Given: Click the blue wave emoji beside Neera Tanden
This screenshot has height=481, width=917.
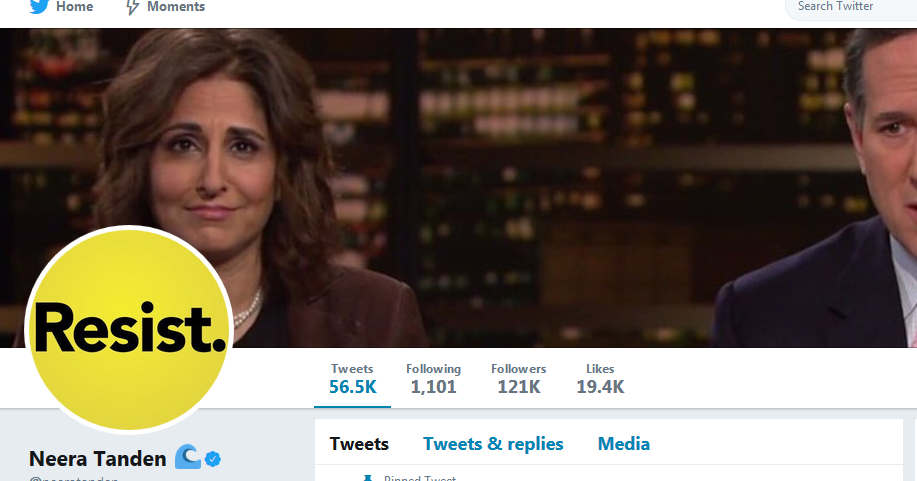Looking at the screenshot, I should click(x=188, y=456).
